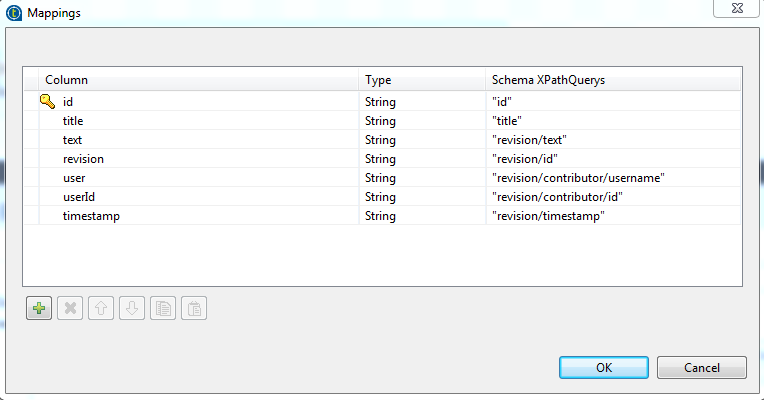The image size is (764, 400).
Task: Open Type cell for timestamp row
Action: point(422,215)
